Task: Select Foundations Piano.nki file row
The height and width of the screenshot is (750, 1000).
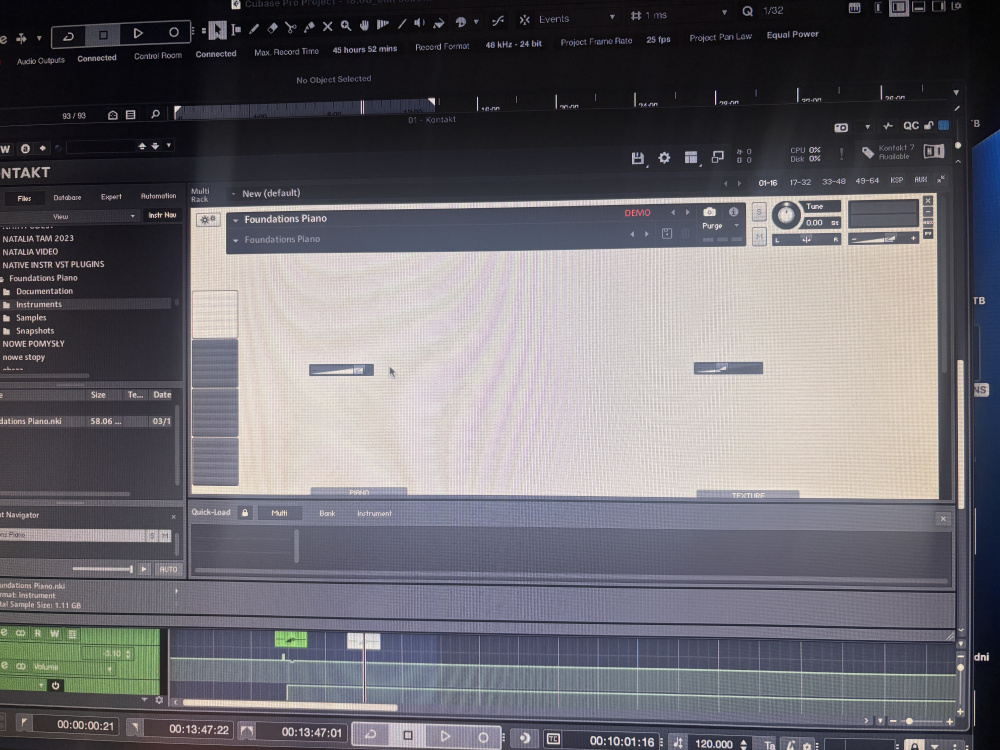Action: 87,422
